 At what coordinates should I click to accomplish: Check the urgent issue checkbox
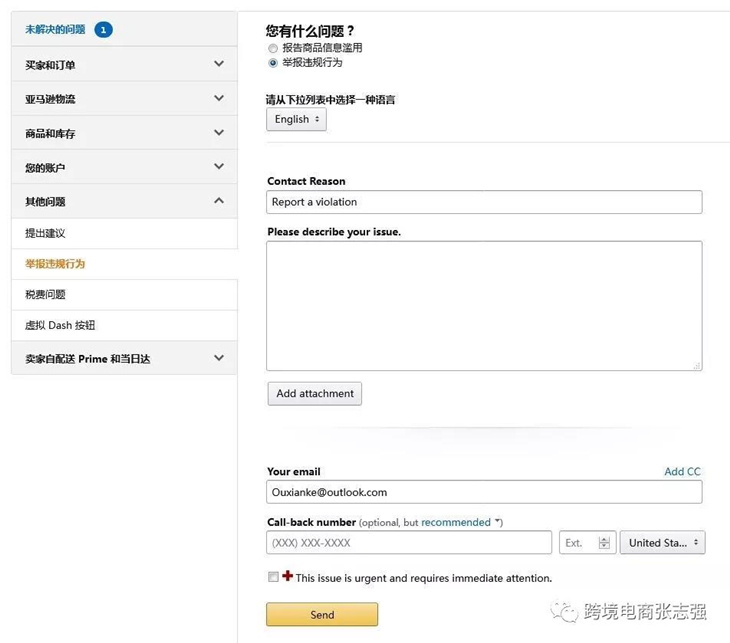tap(273, 577)
